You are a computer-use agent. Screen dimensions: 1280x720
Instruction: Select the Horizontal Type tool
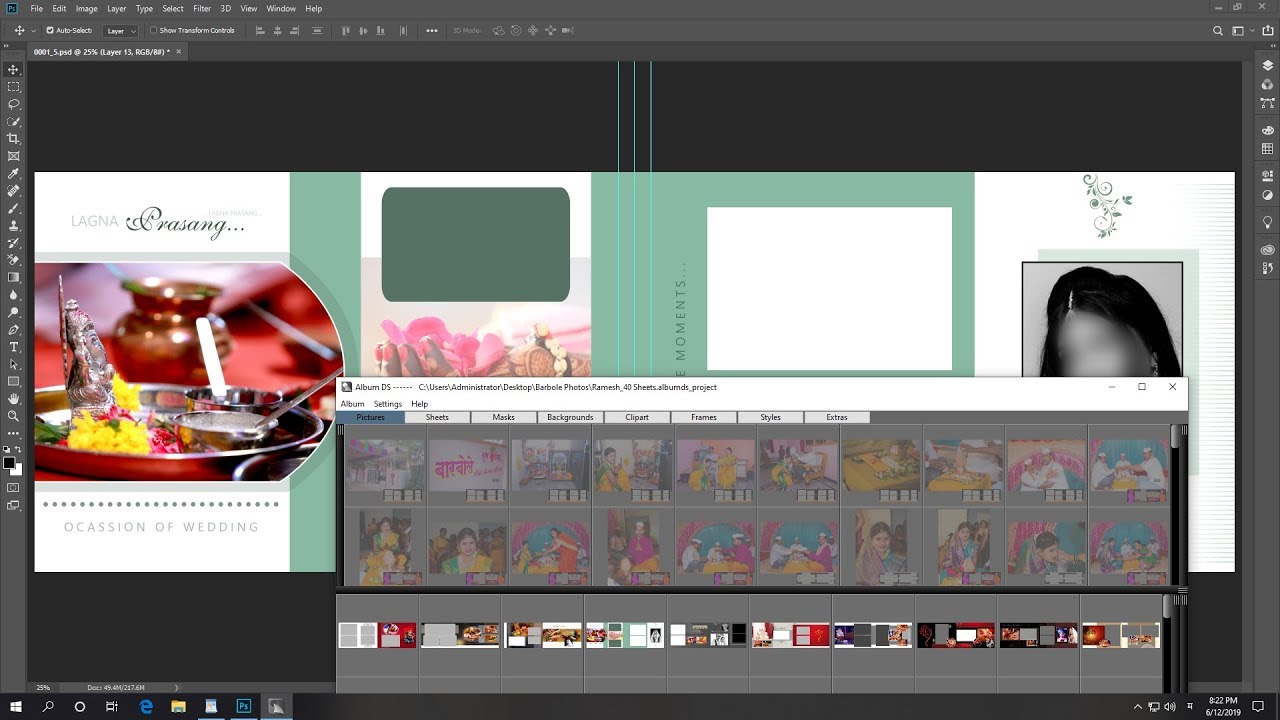point(13,347)
